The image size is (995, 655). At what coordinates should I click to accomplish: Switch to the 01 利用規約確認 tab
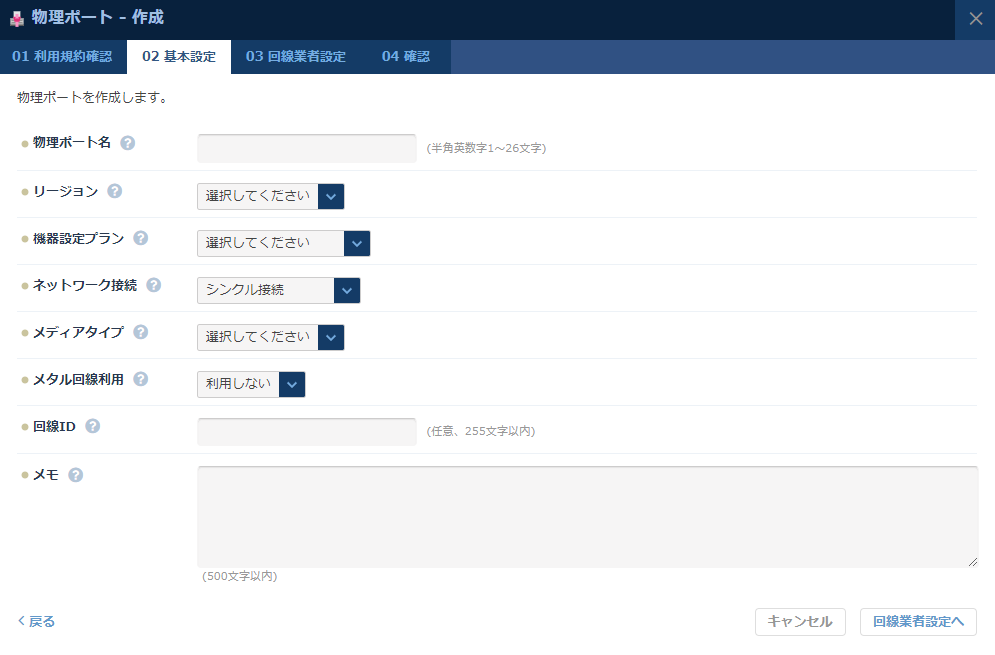[x=62, y=57]
